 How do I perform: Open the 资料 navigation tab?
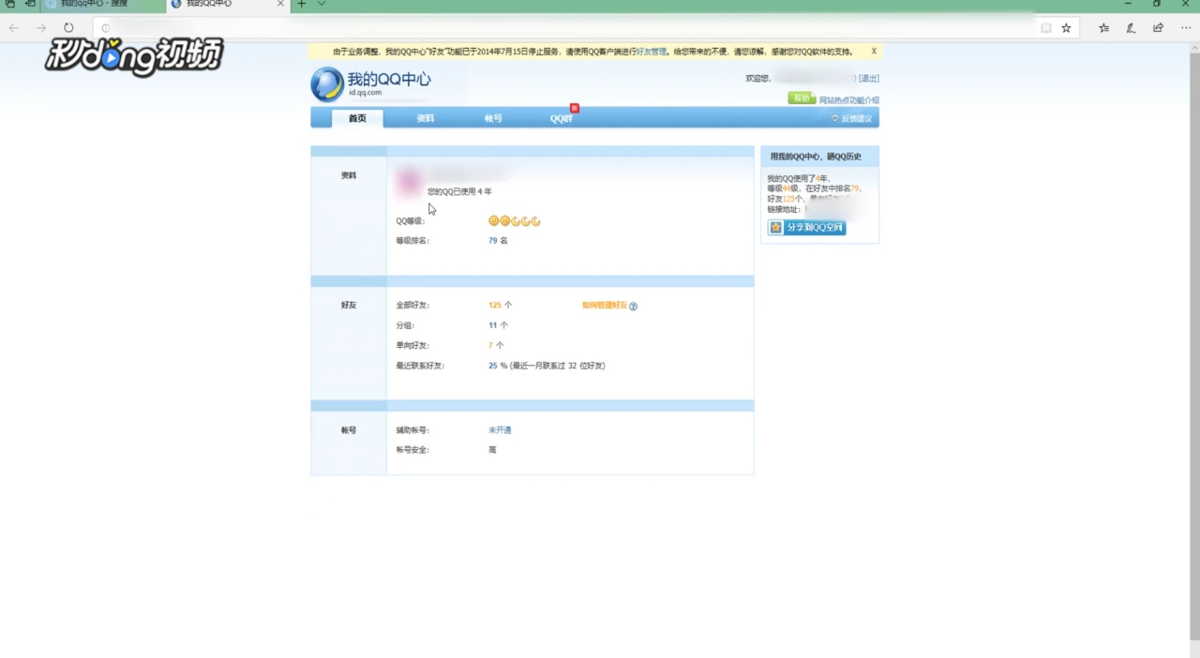[x=425, y=119]
